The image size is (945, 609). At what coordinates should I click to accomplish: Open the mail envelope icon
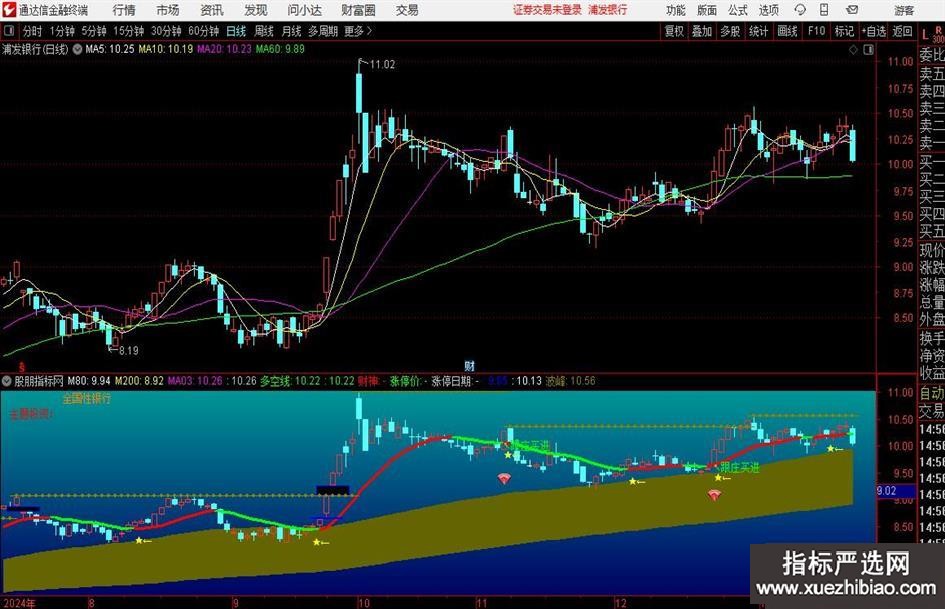(x=852, y=10)
